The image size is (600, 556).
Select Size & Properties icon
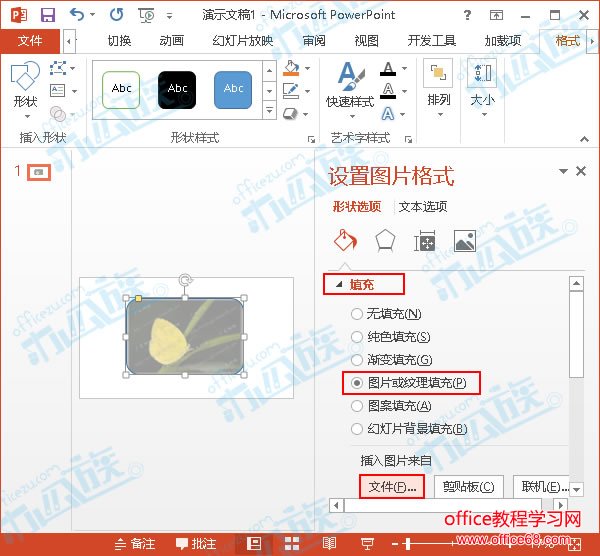click(425, 241)
